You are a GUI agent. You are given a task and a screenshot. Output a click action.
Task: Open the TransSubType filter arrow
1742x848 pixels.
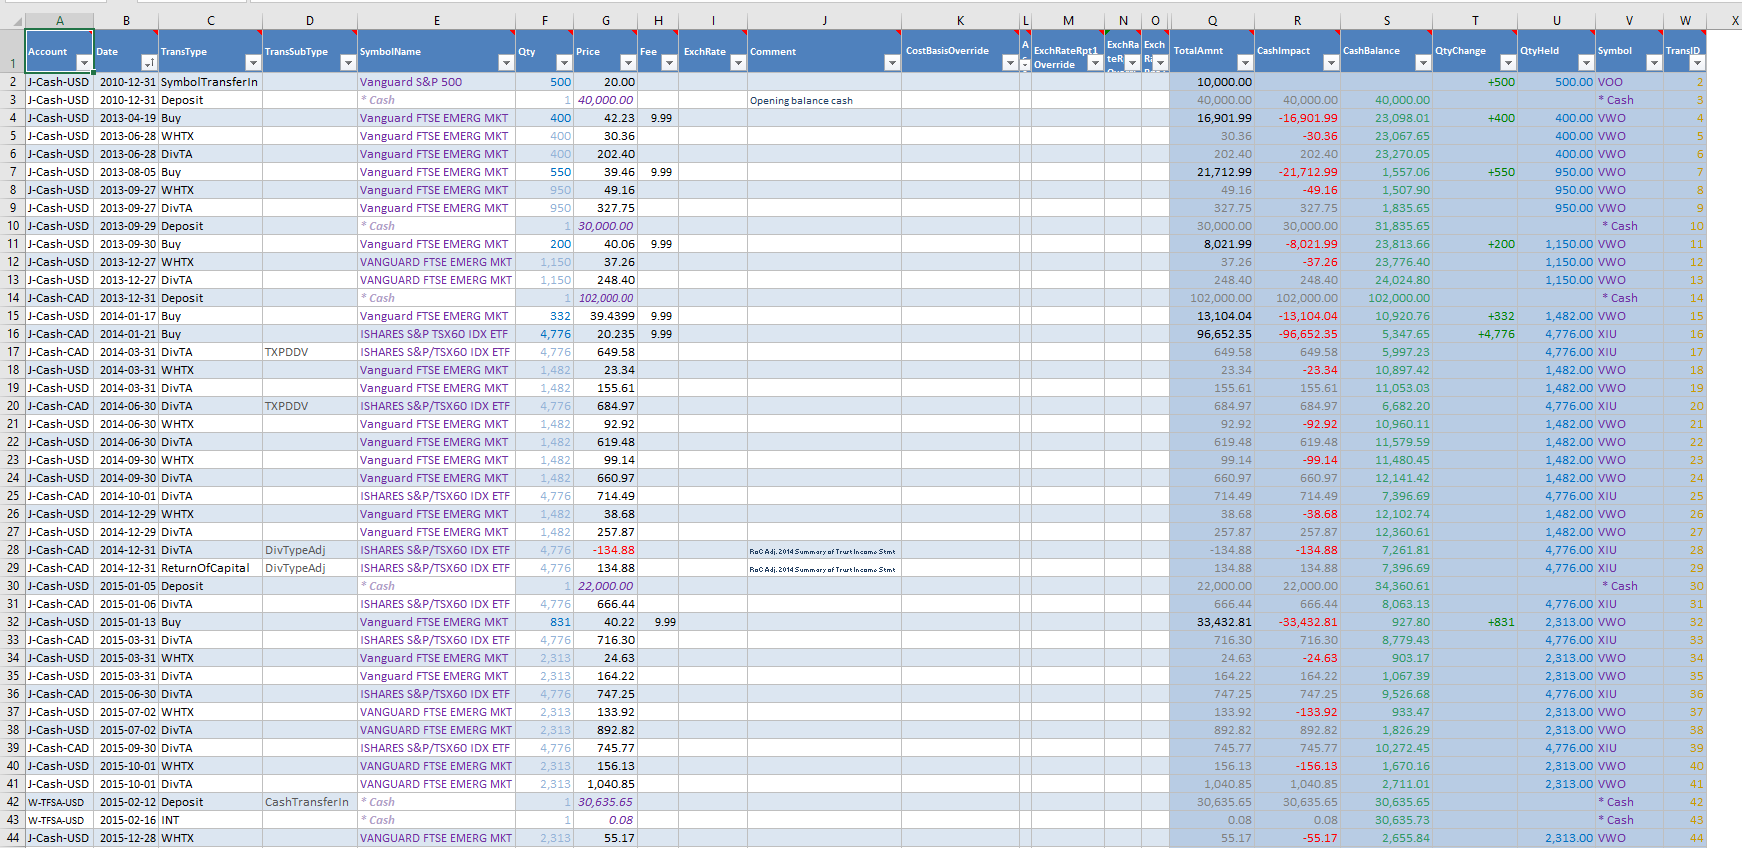[x=347, y=63]
